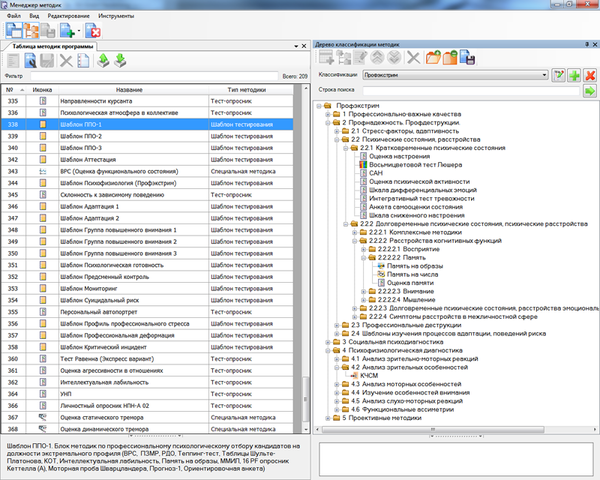Expand the 1 Профессионально-важные качества folder
Viewport: 600px width, 480px height.
pyautogui.click(x=328, y=114)
